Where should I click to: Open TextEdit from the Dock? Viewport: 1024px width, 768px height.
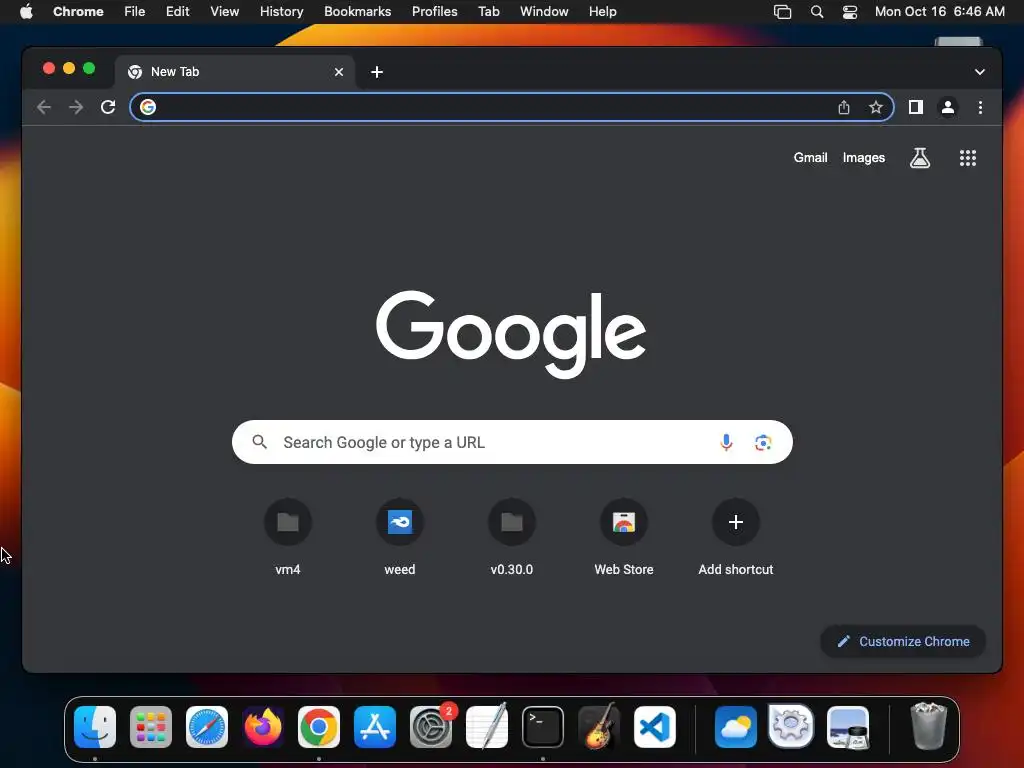pos(487,727)
